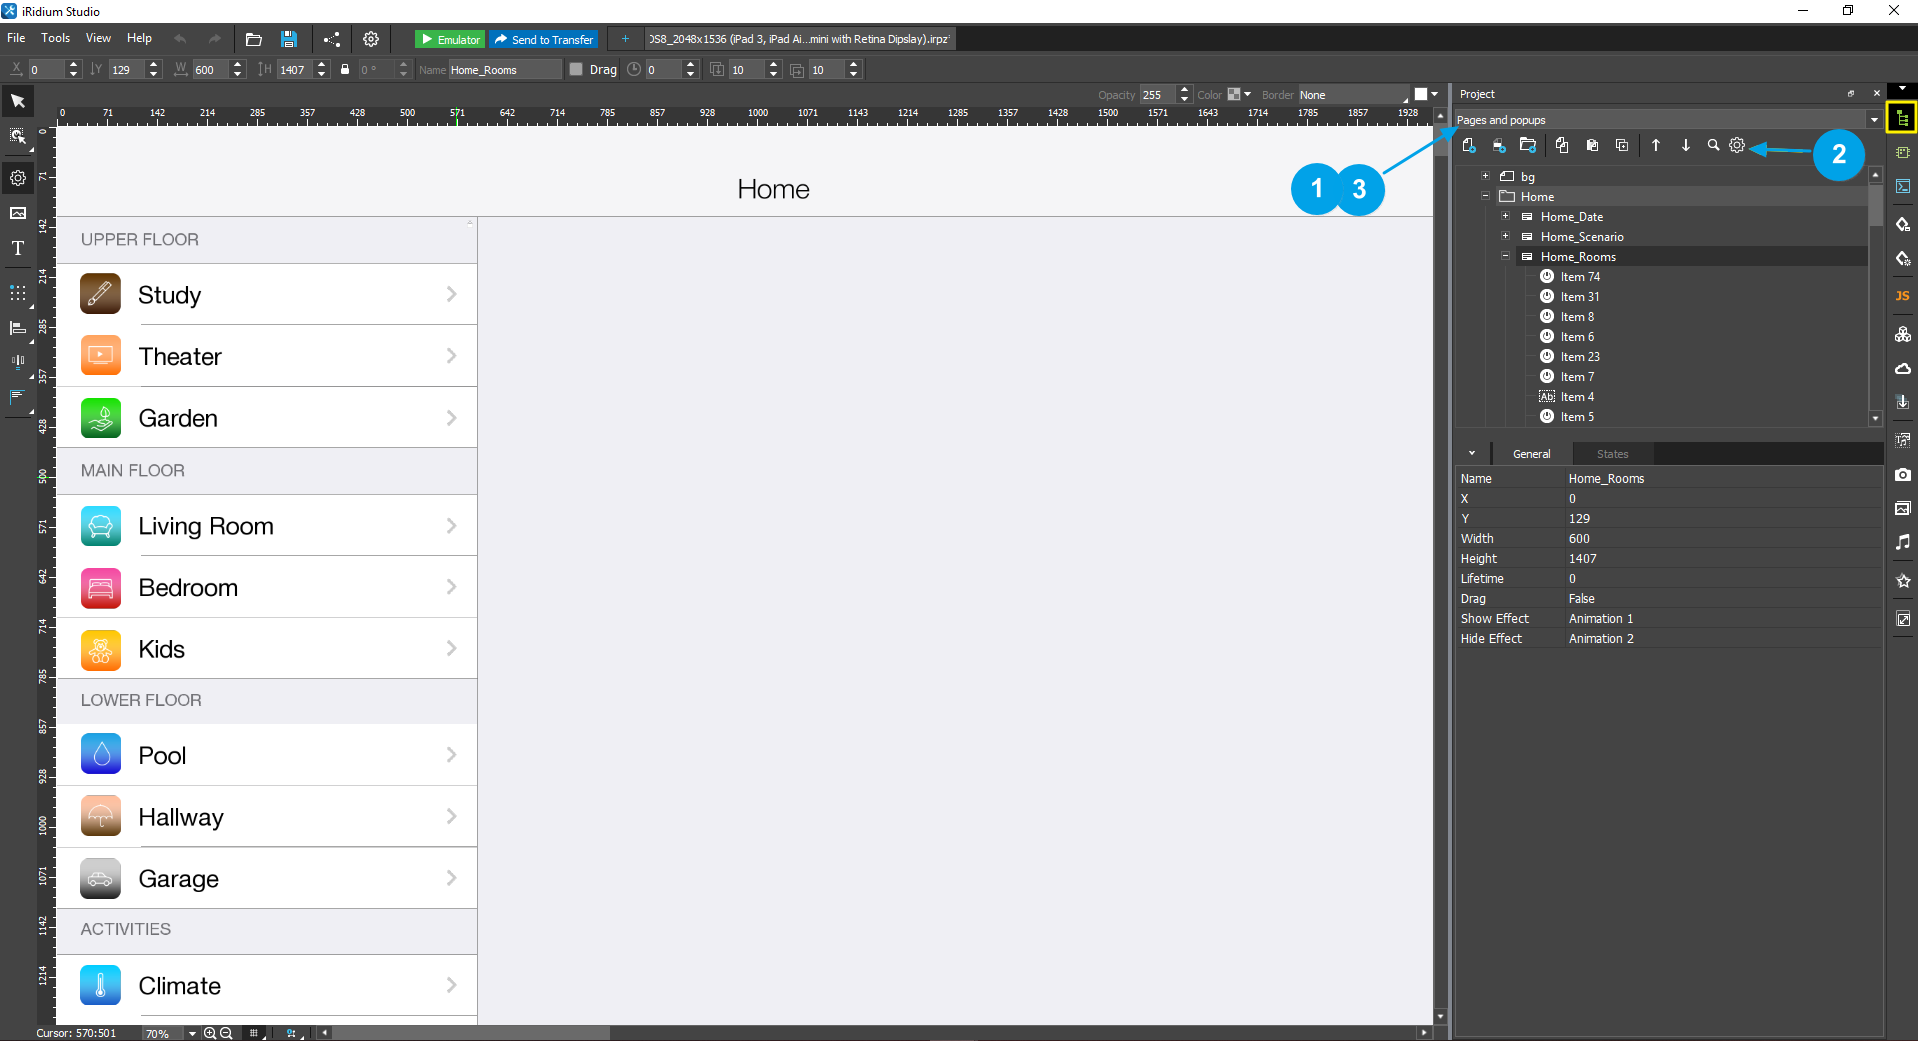Screen dimensions: 1918x1042
Task: Open the JS script editor in the right sidebar
Action: (1903, 296)
